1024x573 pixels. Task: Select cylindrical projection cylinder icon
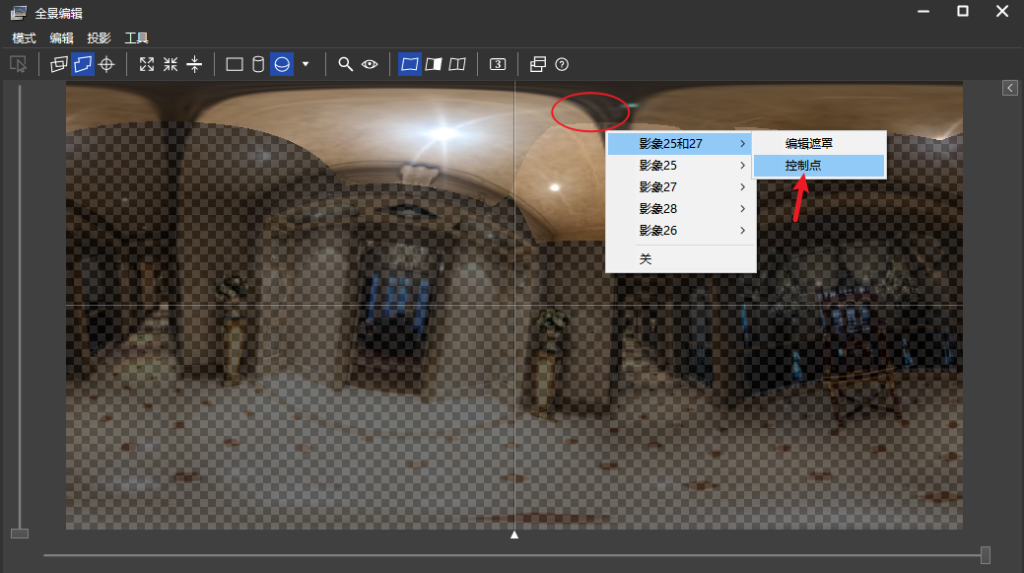click(258, 64)
